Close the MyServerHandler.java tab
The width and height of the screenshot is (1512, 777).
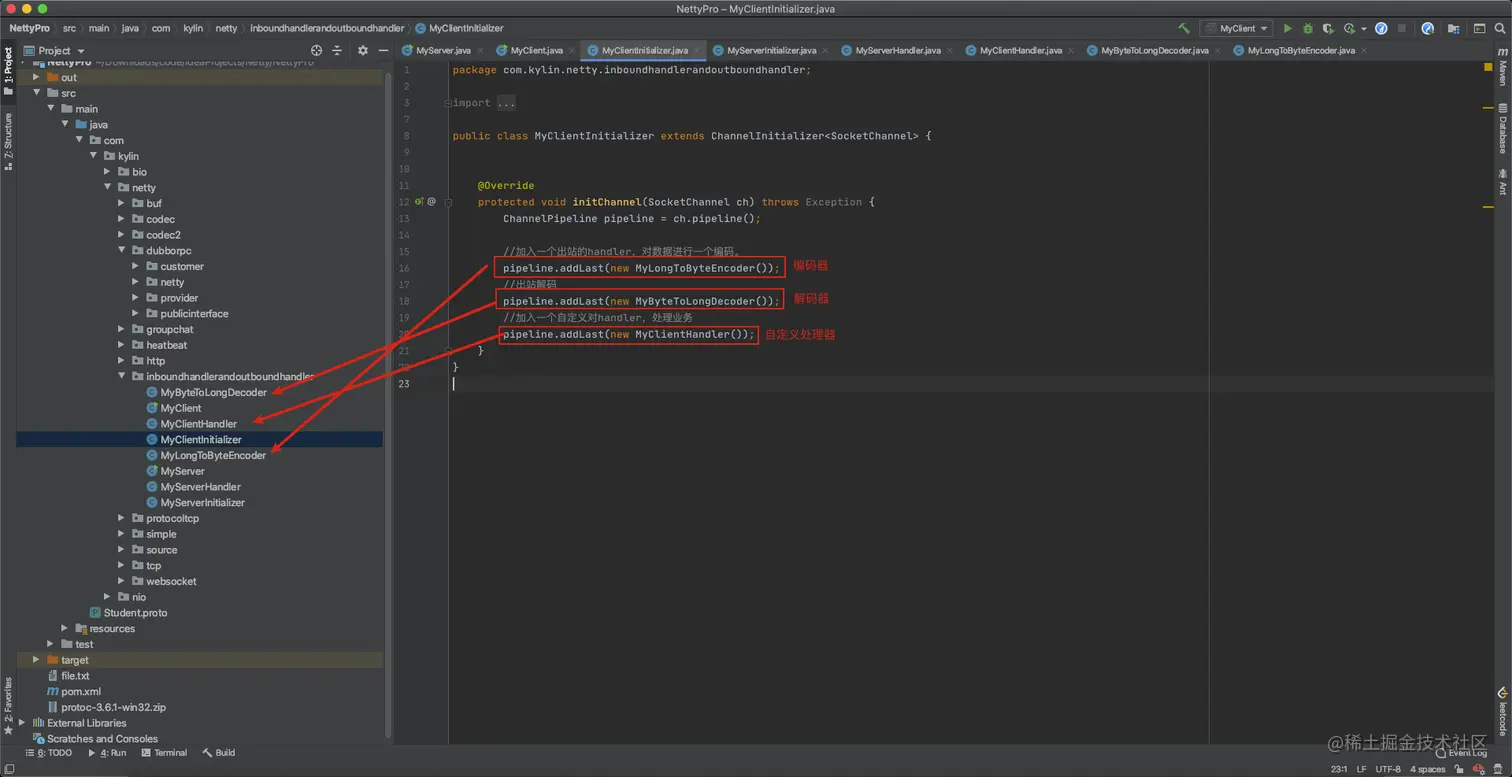[951, 50]
